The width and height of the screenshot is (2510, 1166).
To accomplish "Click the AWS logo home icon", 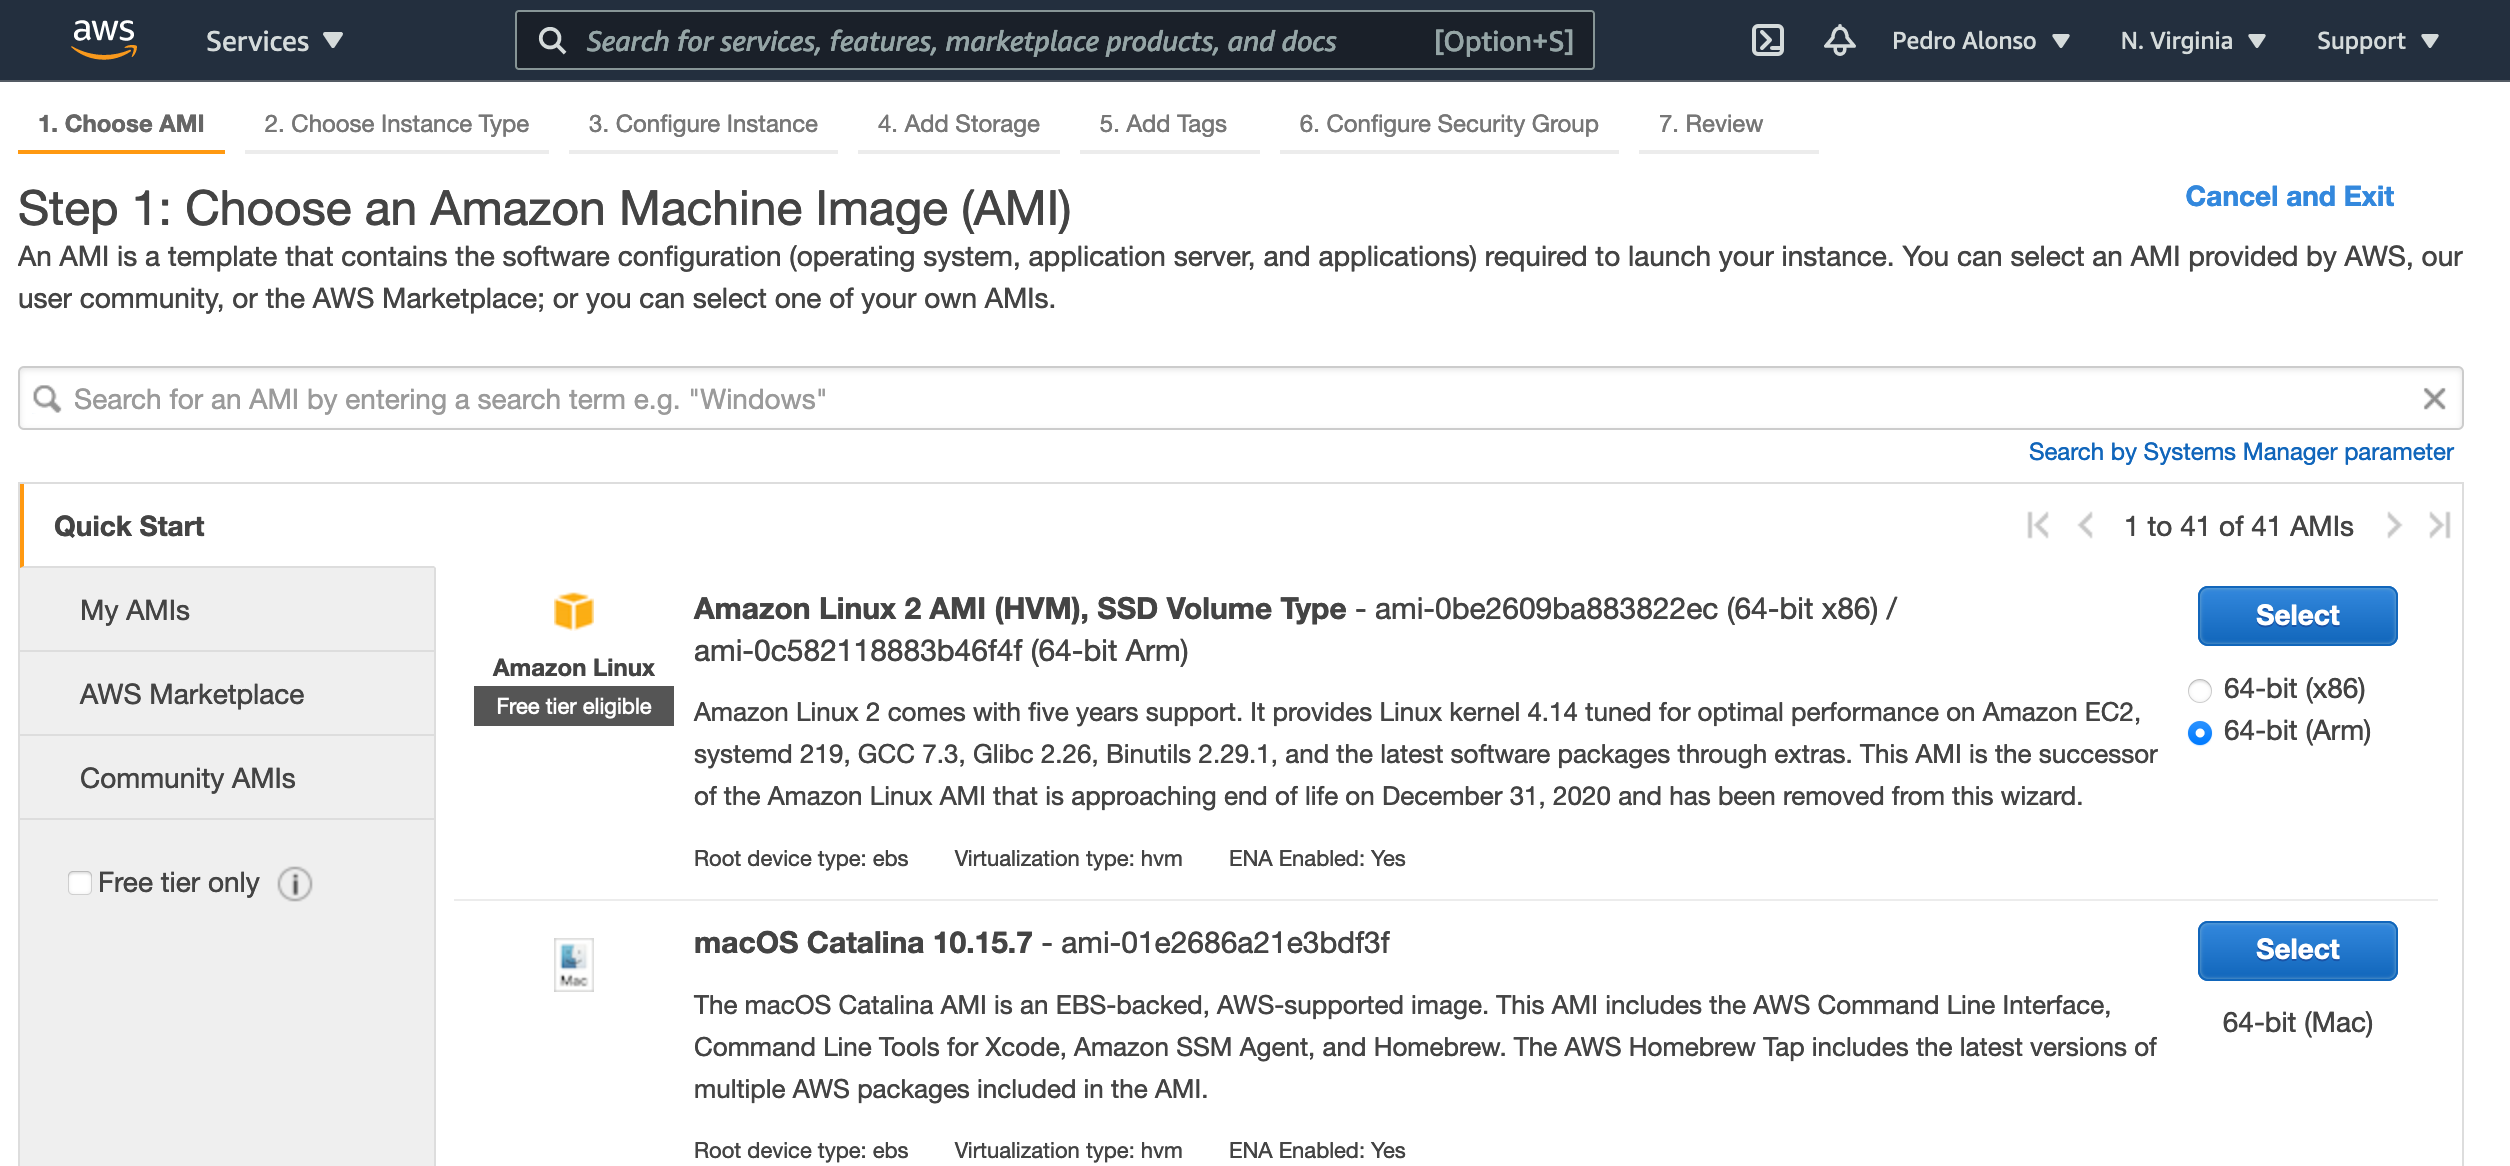I will [x=104, y=39].
